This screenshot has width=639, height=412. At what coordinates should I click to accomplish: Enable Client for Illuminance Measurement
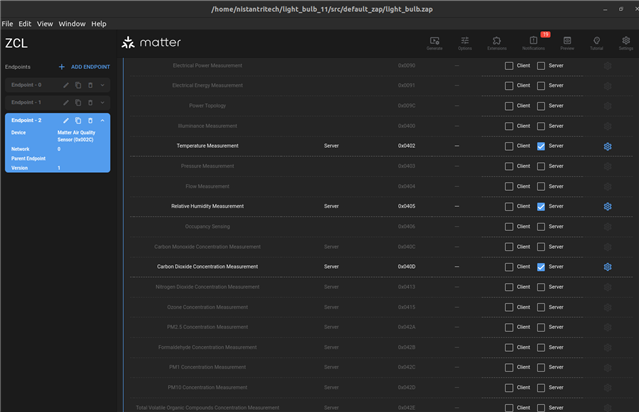[x=509, y=126]
